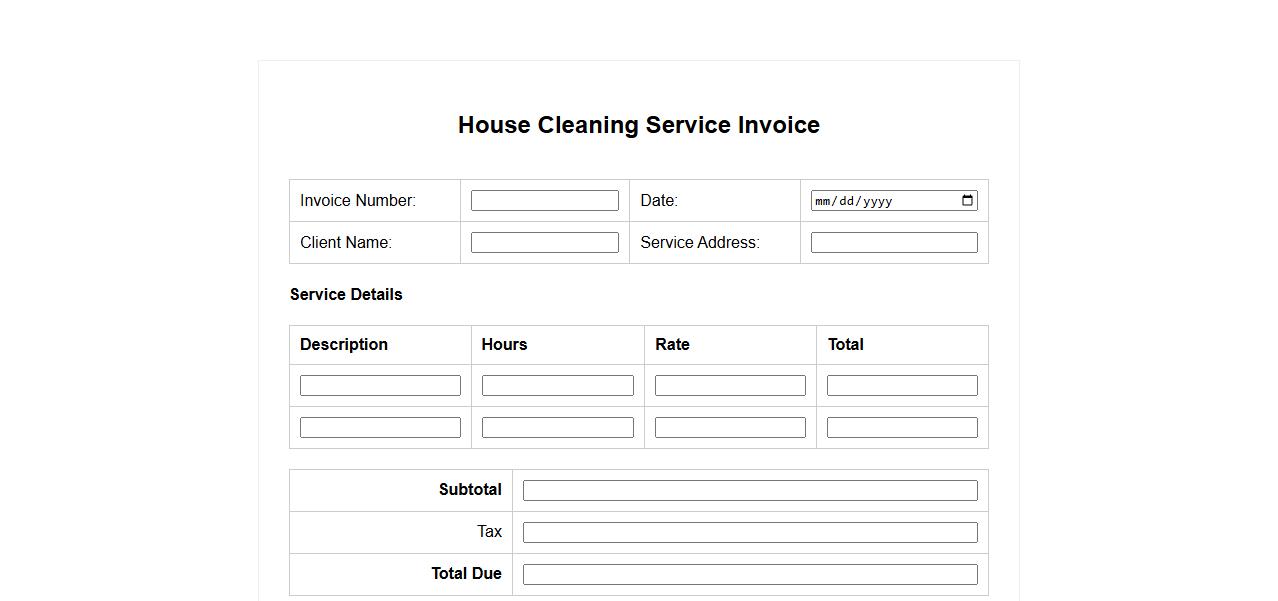Click first row Hours input
Image resolution: width=1278 pixels, height=601 pixels.
(x=557, y=386)
